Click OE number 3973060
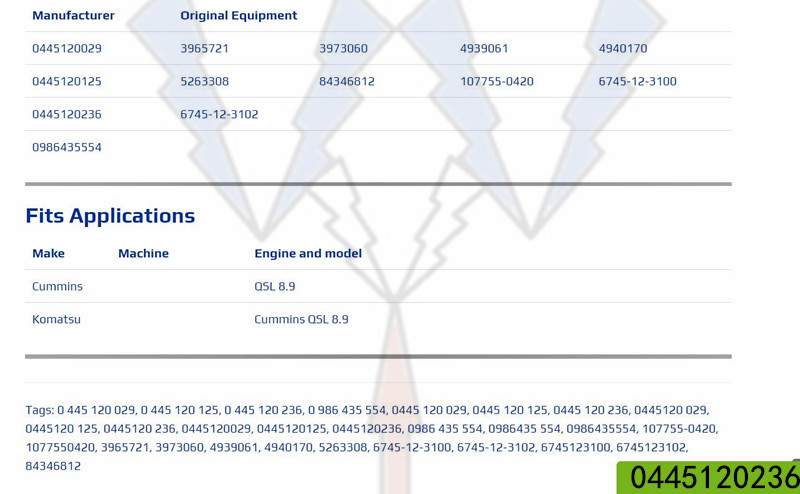The image size is (800, 494). pos(343,48)
